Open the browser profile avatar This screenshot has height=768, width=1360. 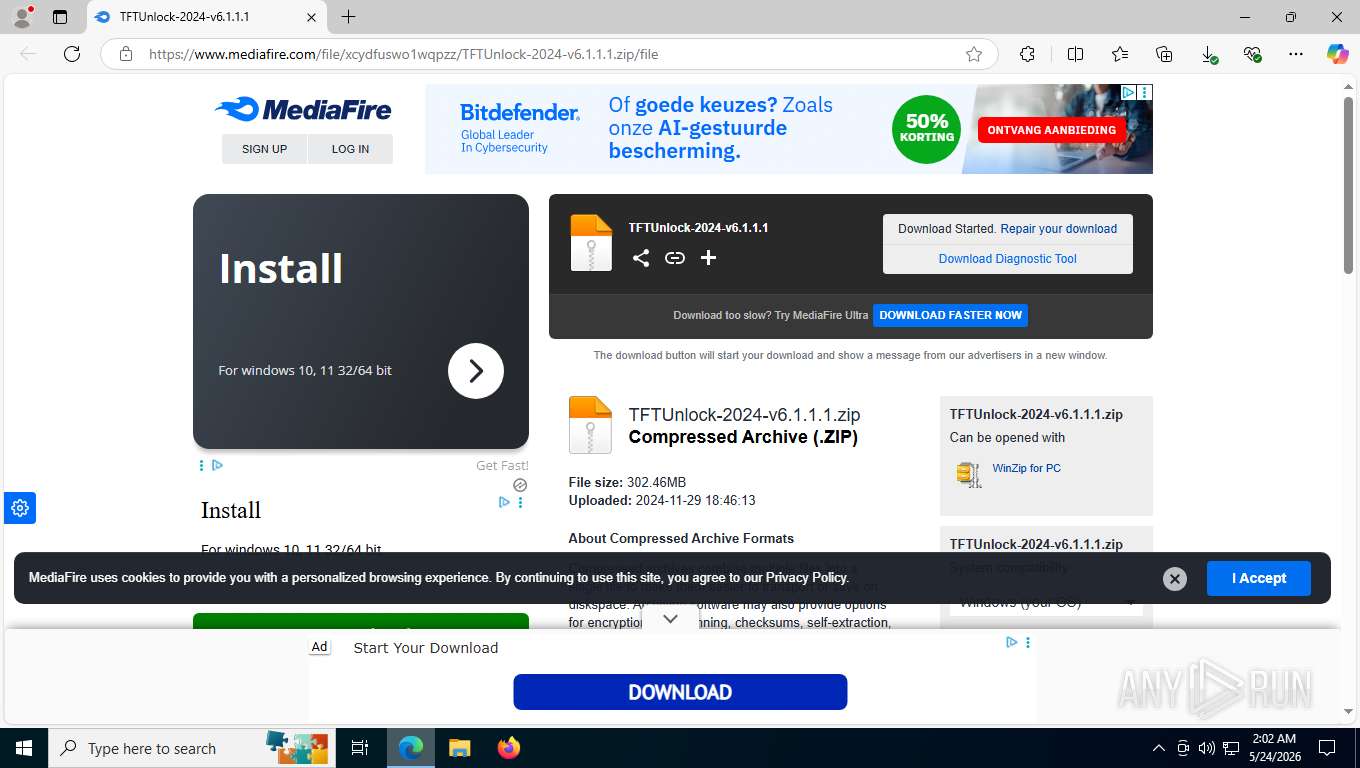point(22,16)
